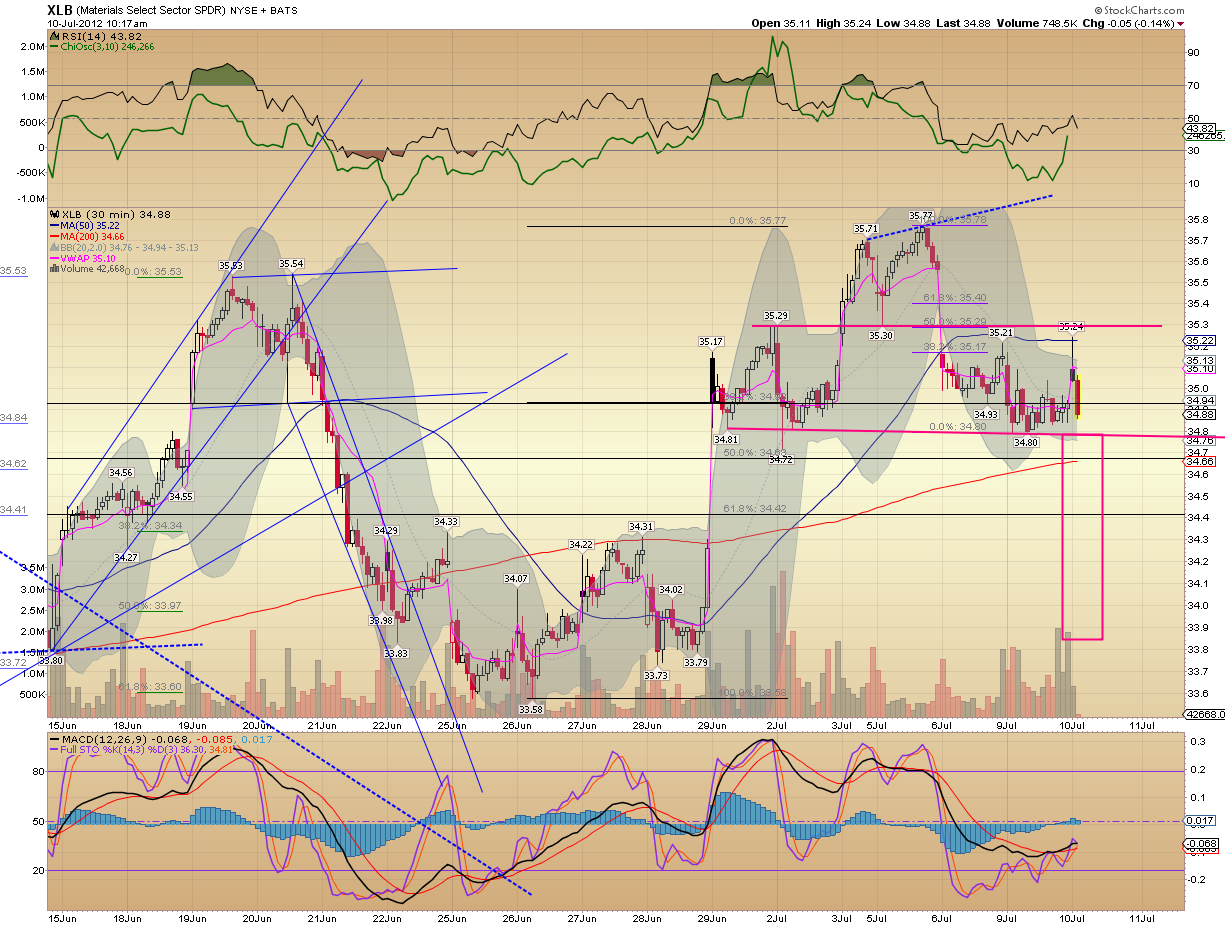The height and width of the screenshot is (928, 1225).
Task: Click the "61.8%: 35.40" Fibonacci label
Action: 955,298
